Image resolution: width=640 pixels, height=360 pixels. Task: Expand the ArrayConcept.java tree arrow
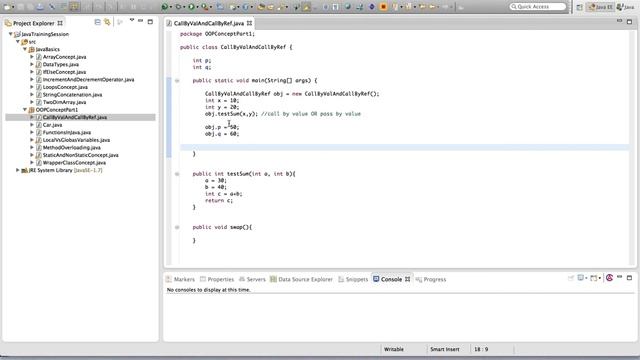(32, 57)
